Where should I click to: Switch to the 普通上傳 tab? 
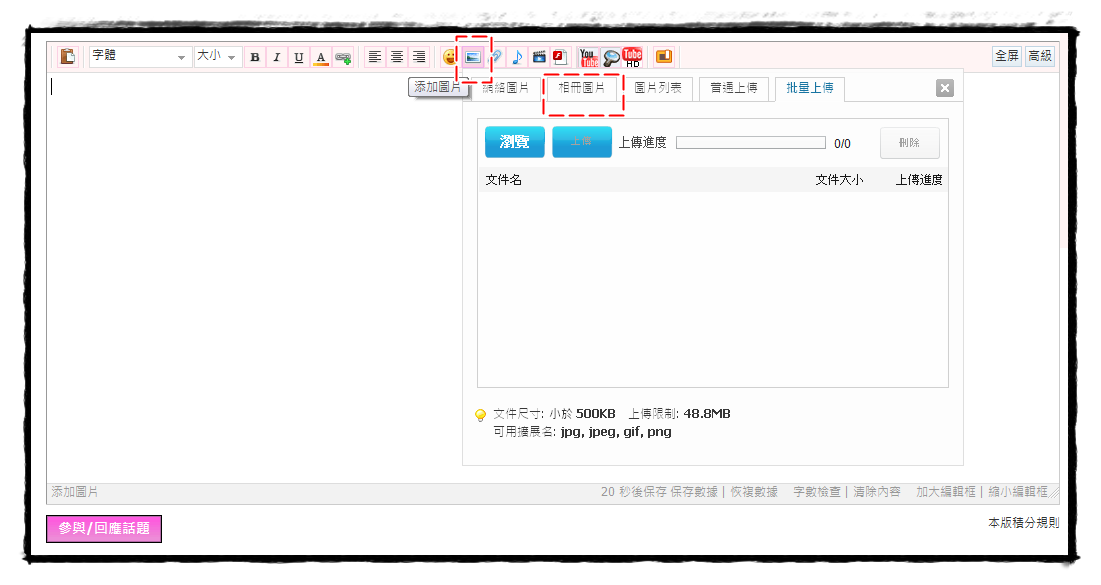coord(734,89)
